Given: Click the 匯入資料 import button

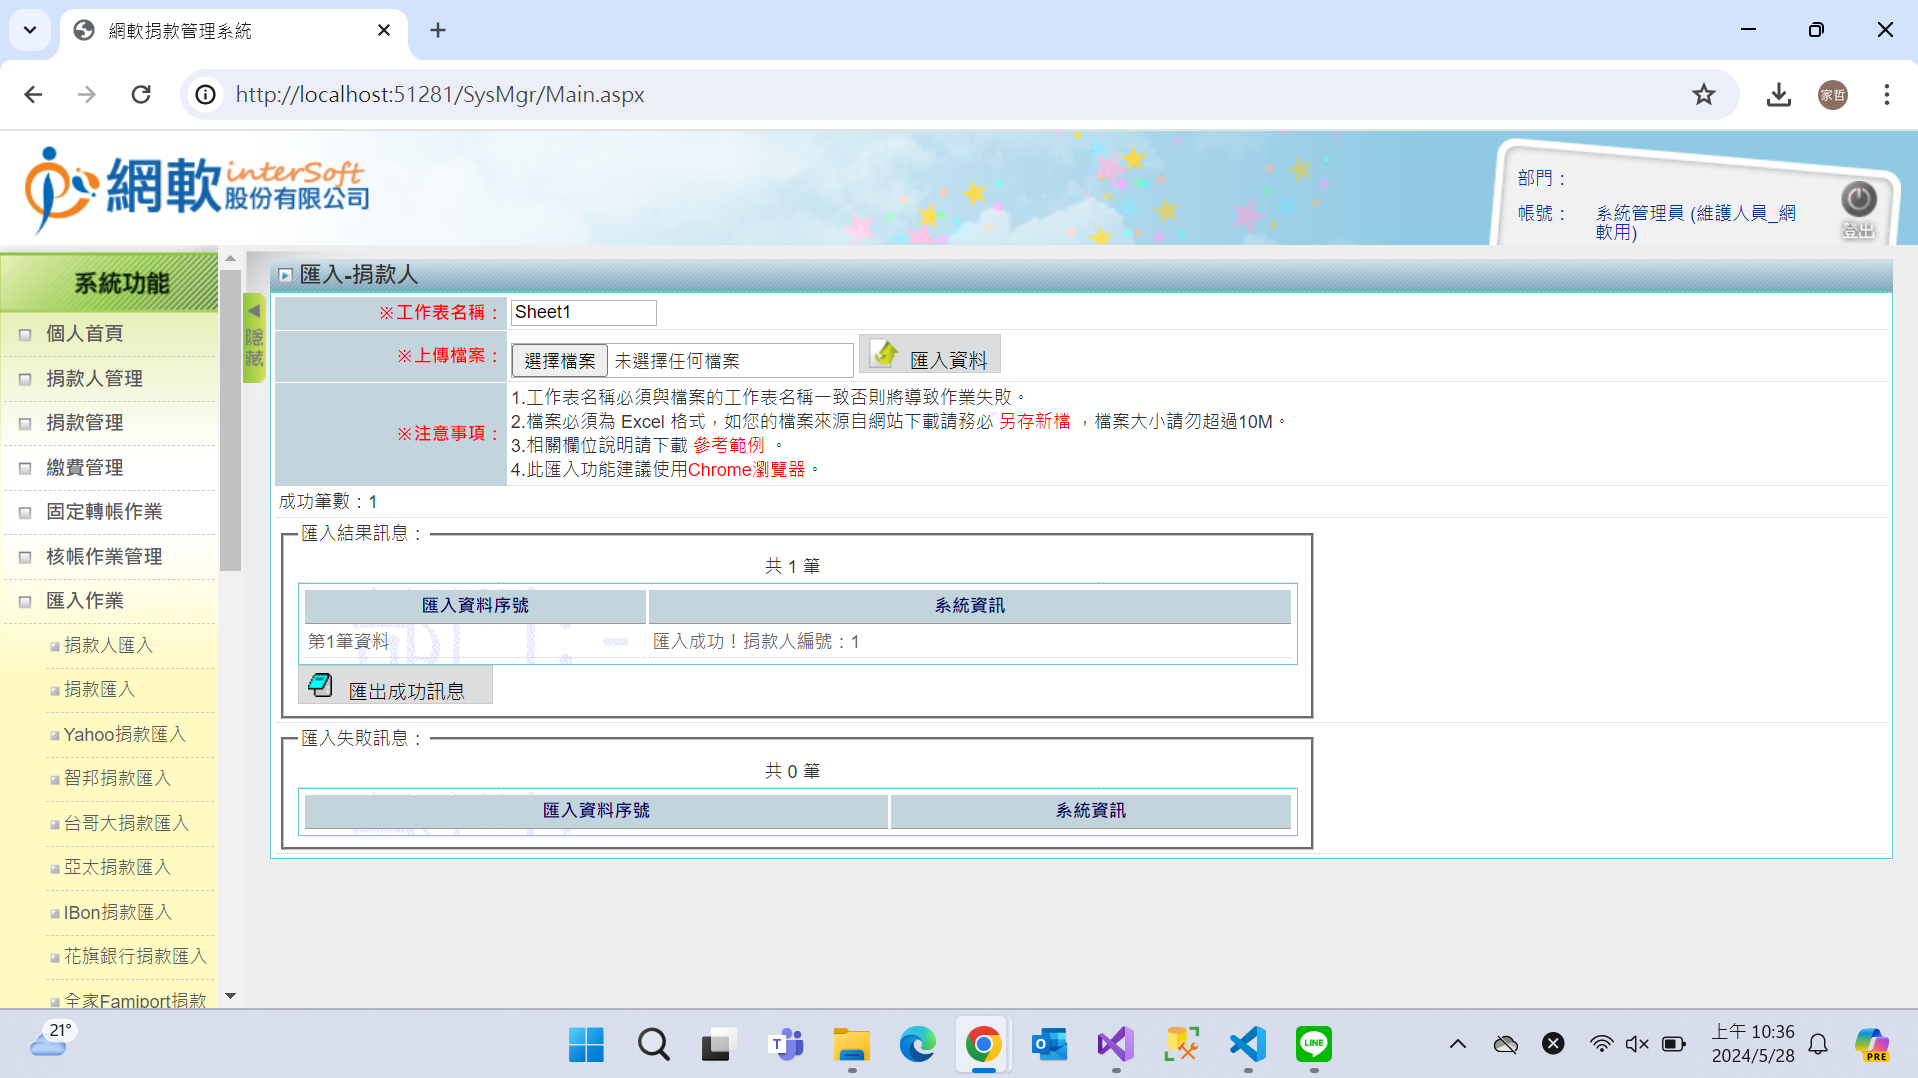Looking at the screenshot, I should (930, 357).
